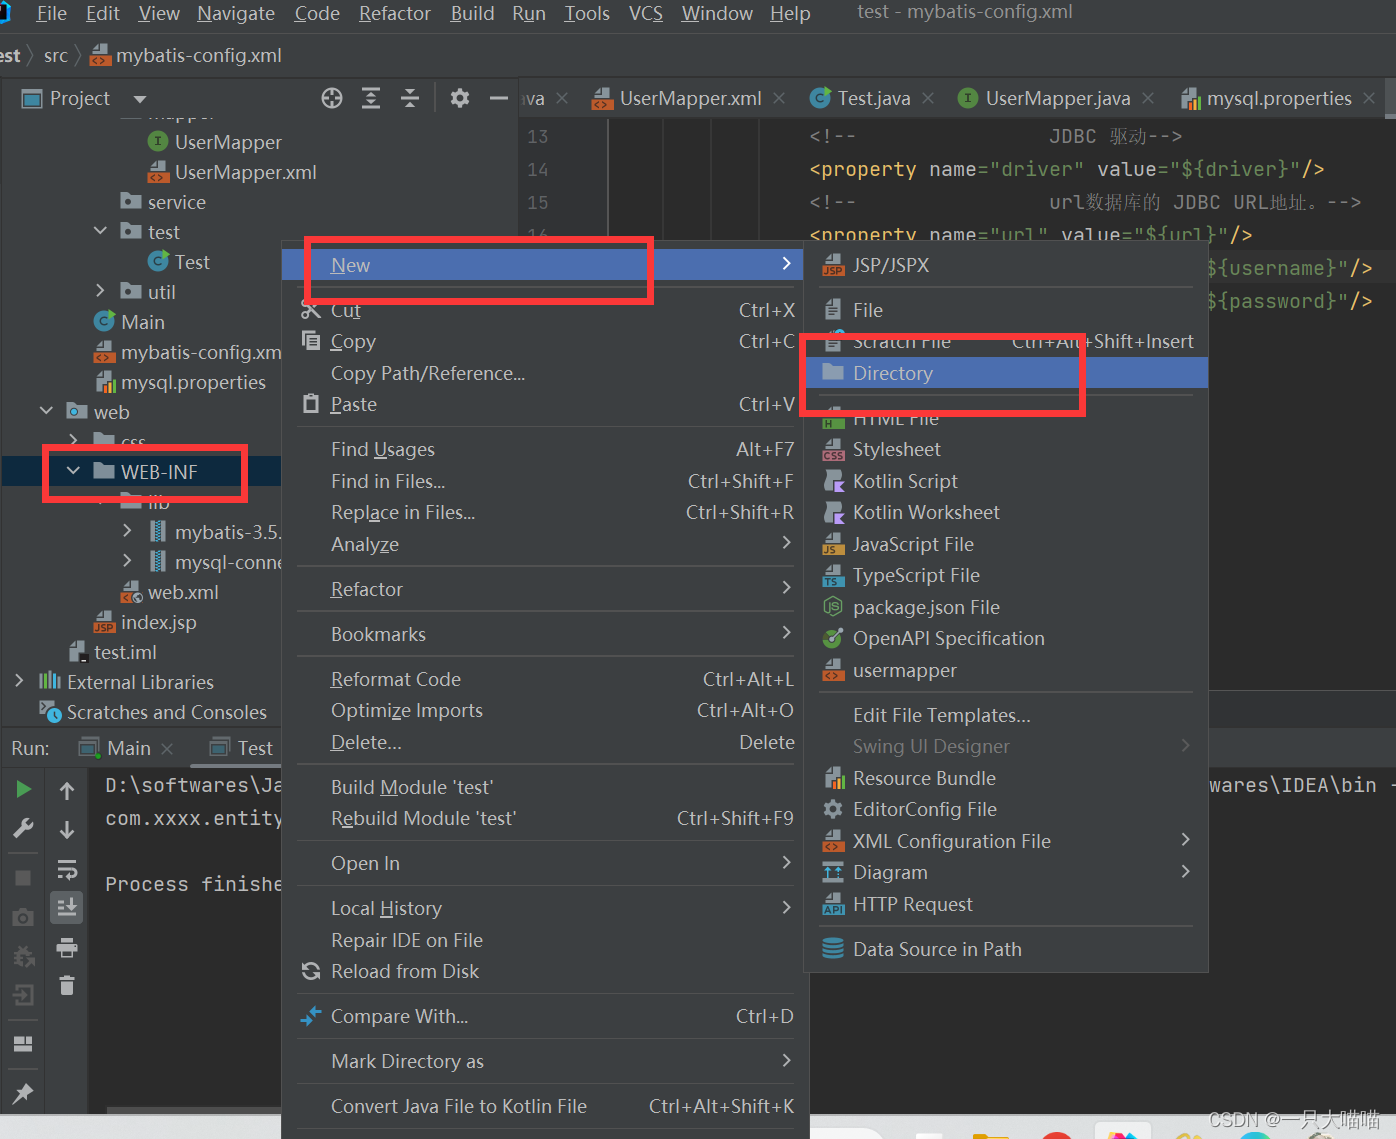Open the VCS menu in menu bar
The width and height of the screenshot is (1396, 1139).
click(646, 13)
